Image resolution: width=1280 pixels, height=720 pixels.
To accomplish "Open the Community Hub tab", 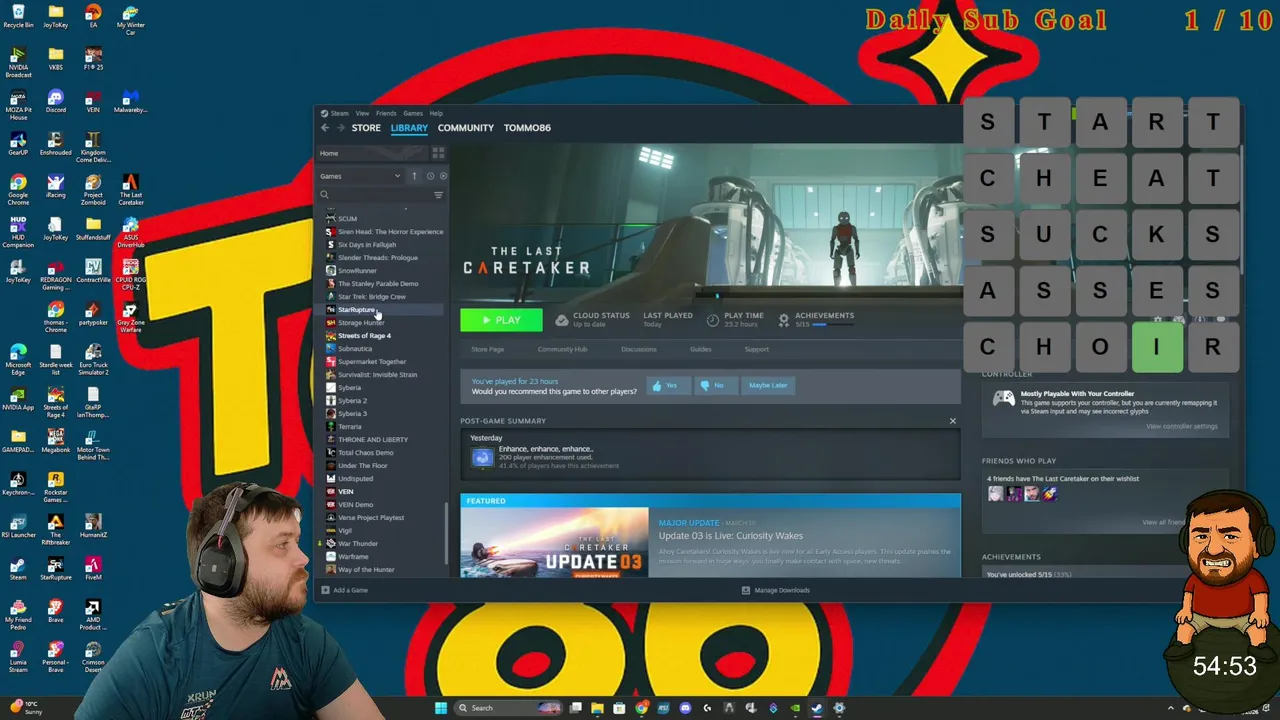I will 562,349.
